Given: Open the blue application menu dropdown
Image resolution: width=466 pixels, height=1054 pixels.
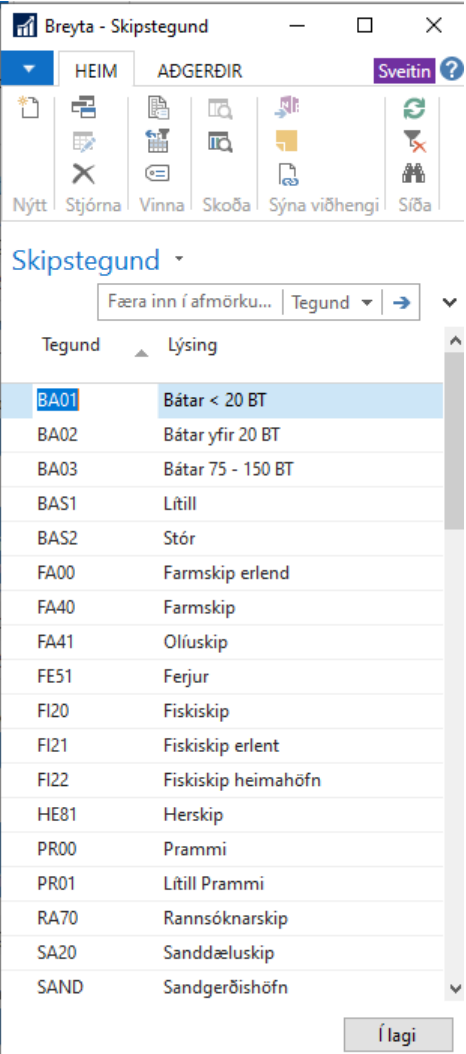Looking at the screenshot, I should (28, 69).
